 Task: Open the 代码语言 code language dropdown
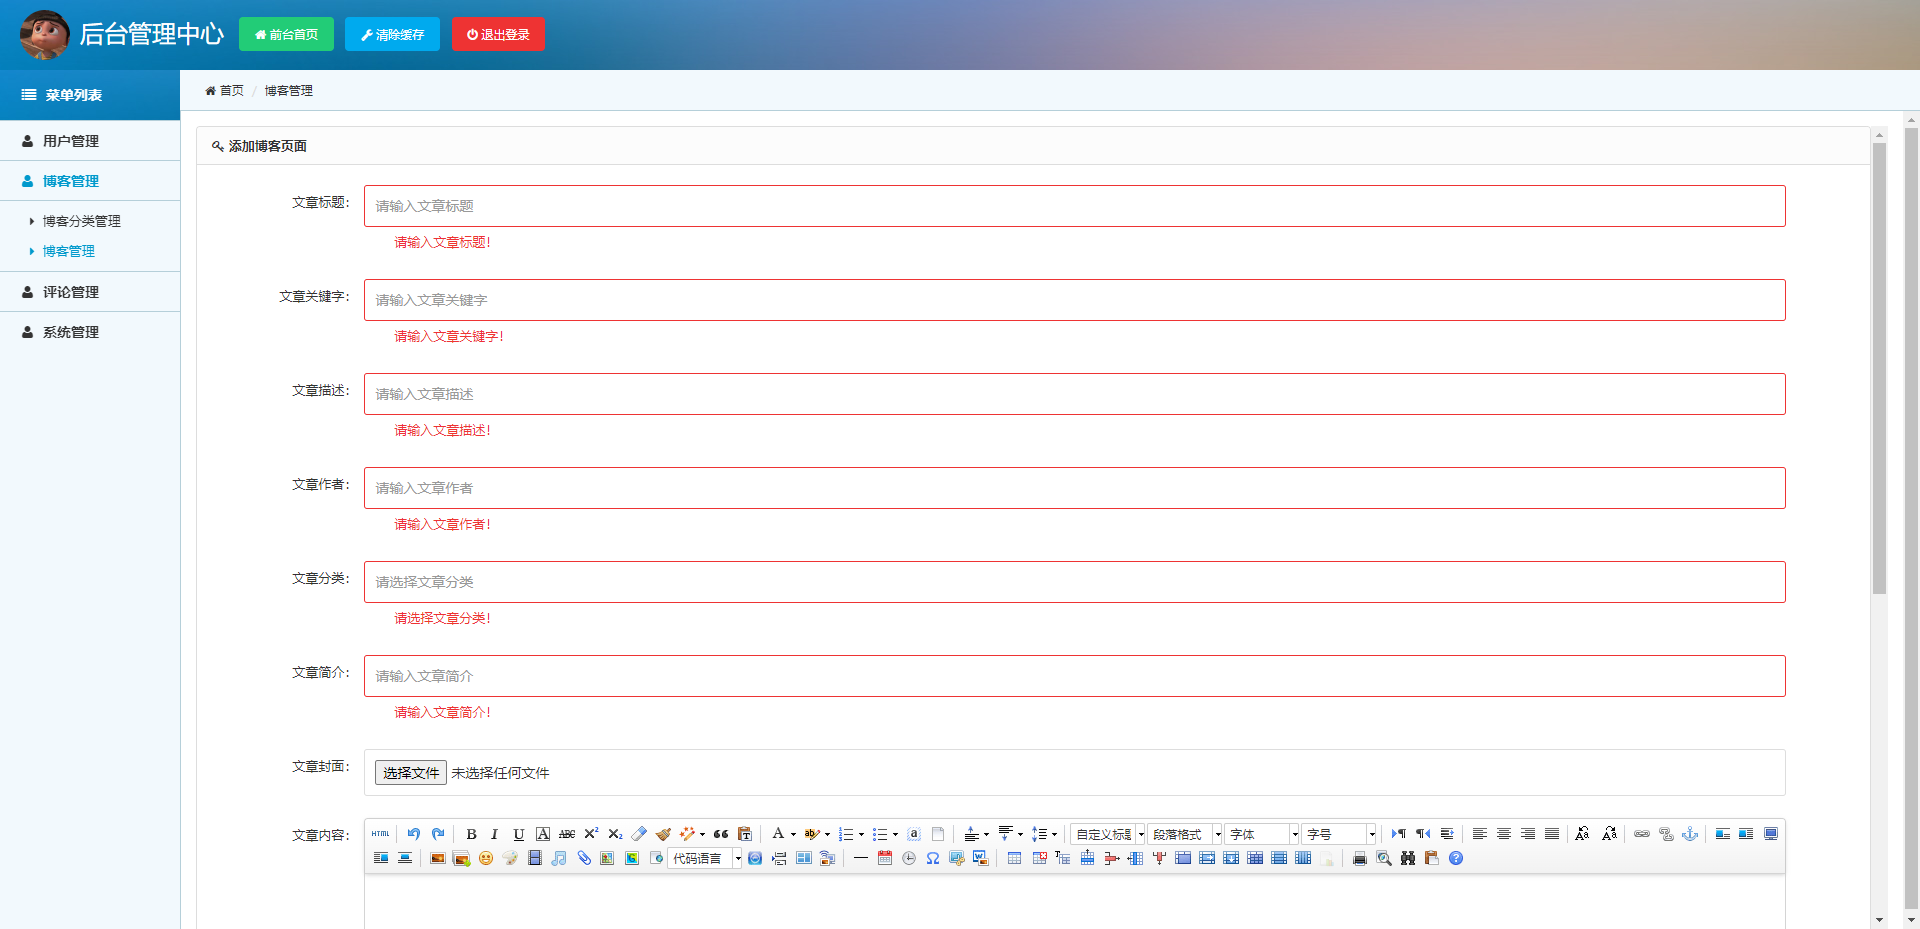pyautogui.click(x=705, y=858)
